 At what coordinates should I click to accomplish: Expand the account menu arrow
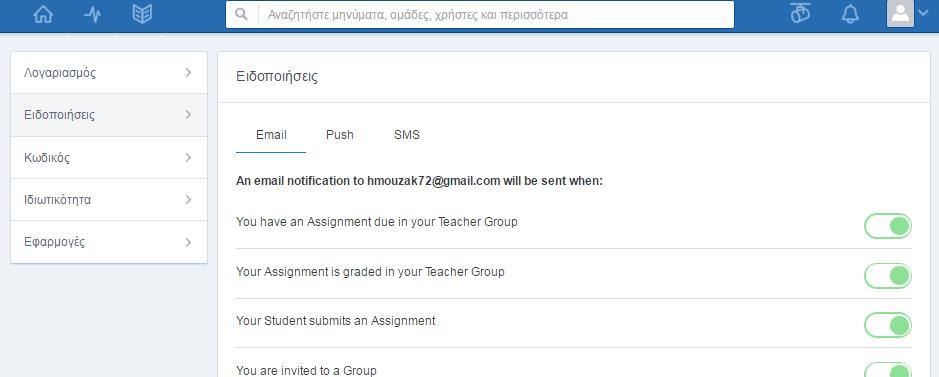pos(922,13)
